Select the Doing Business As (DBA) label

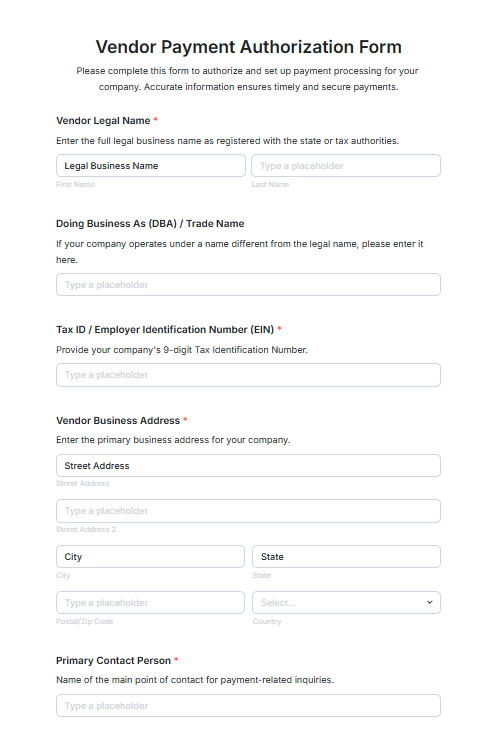click(150, 224)
